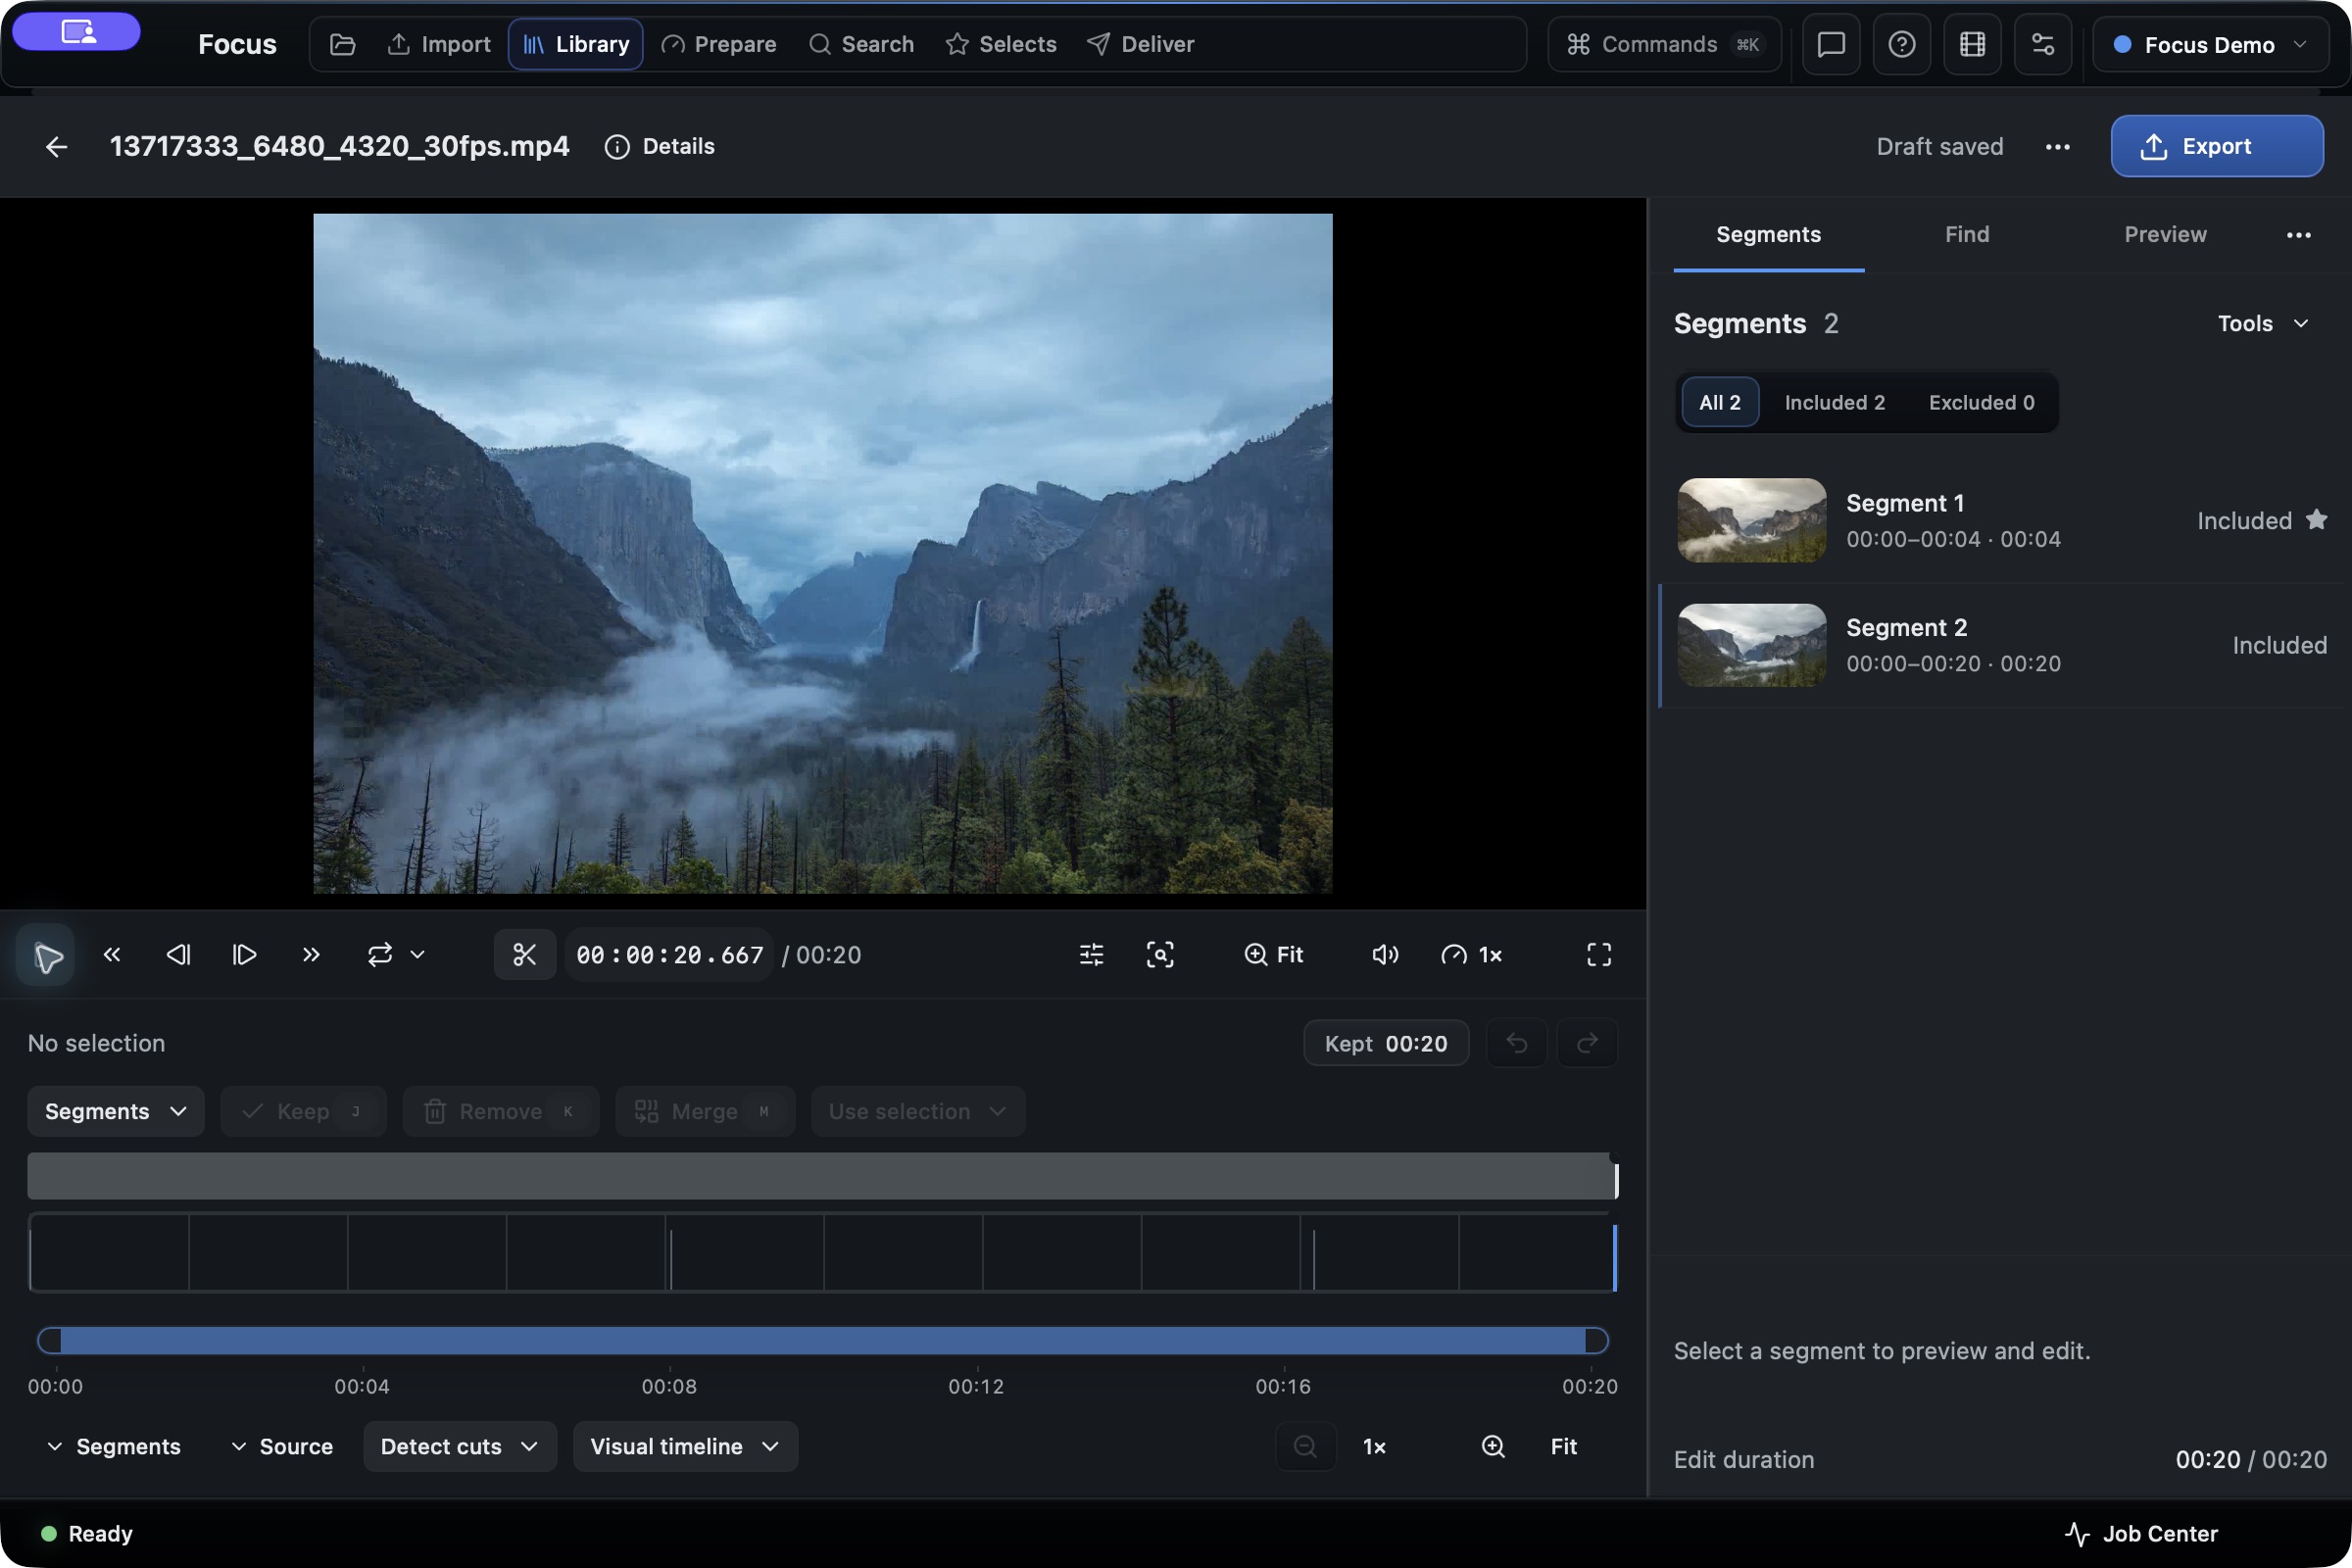Filter segments by Included 2
The width and height of the screenshot is (2352, 1568).
pos(1835,402)
